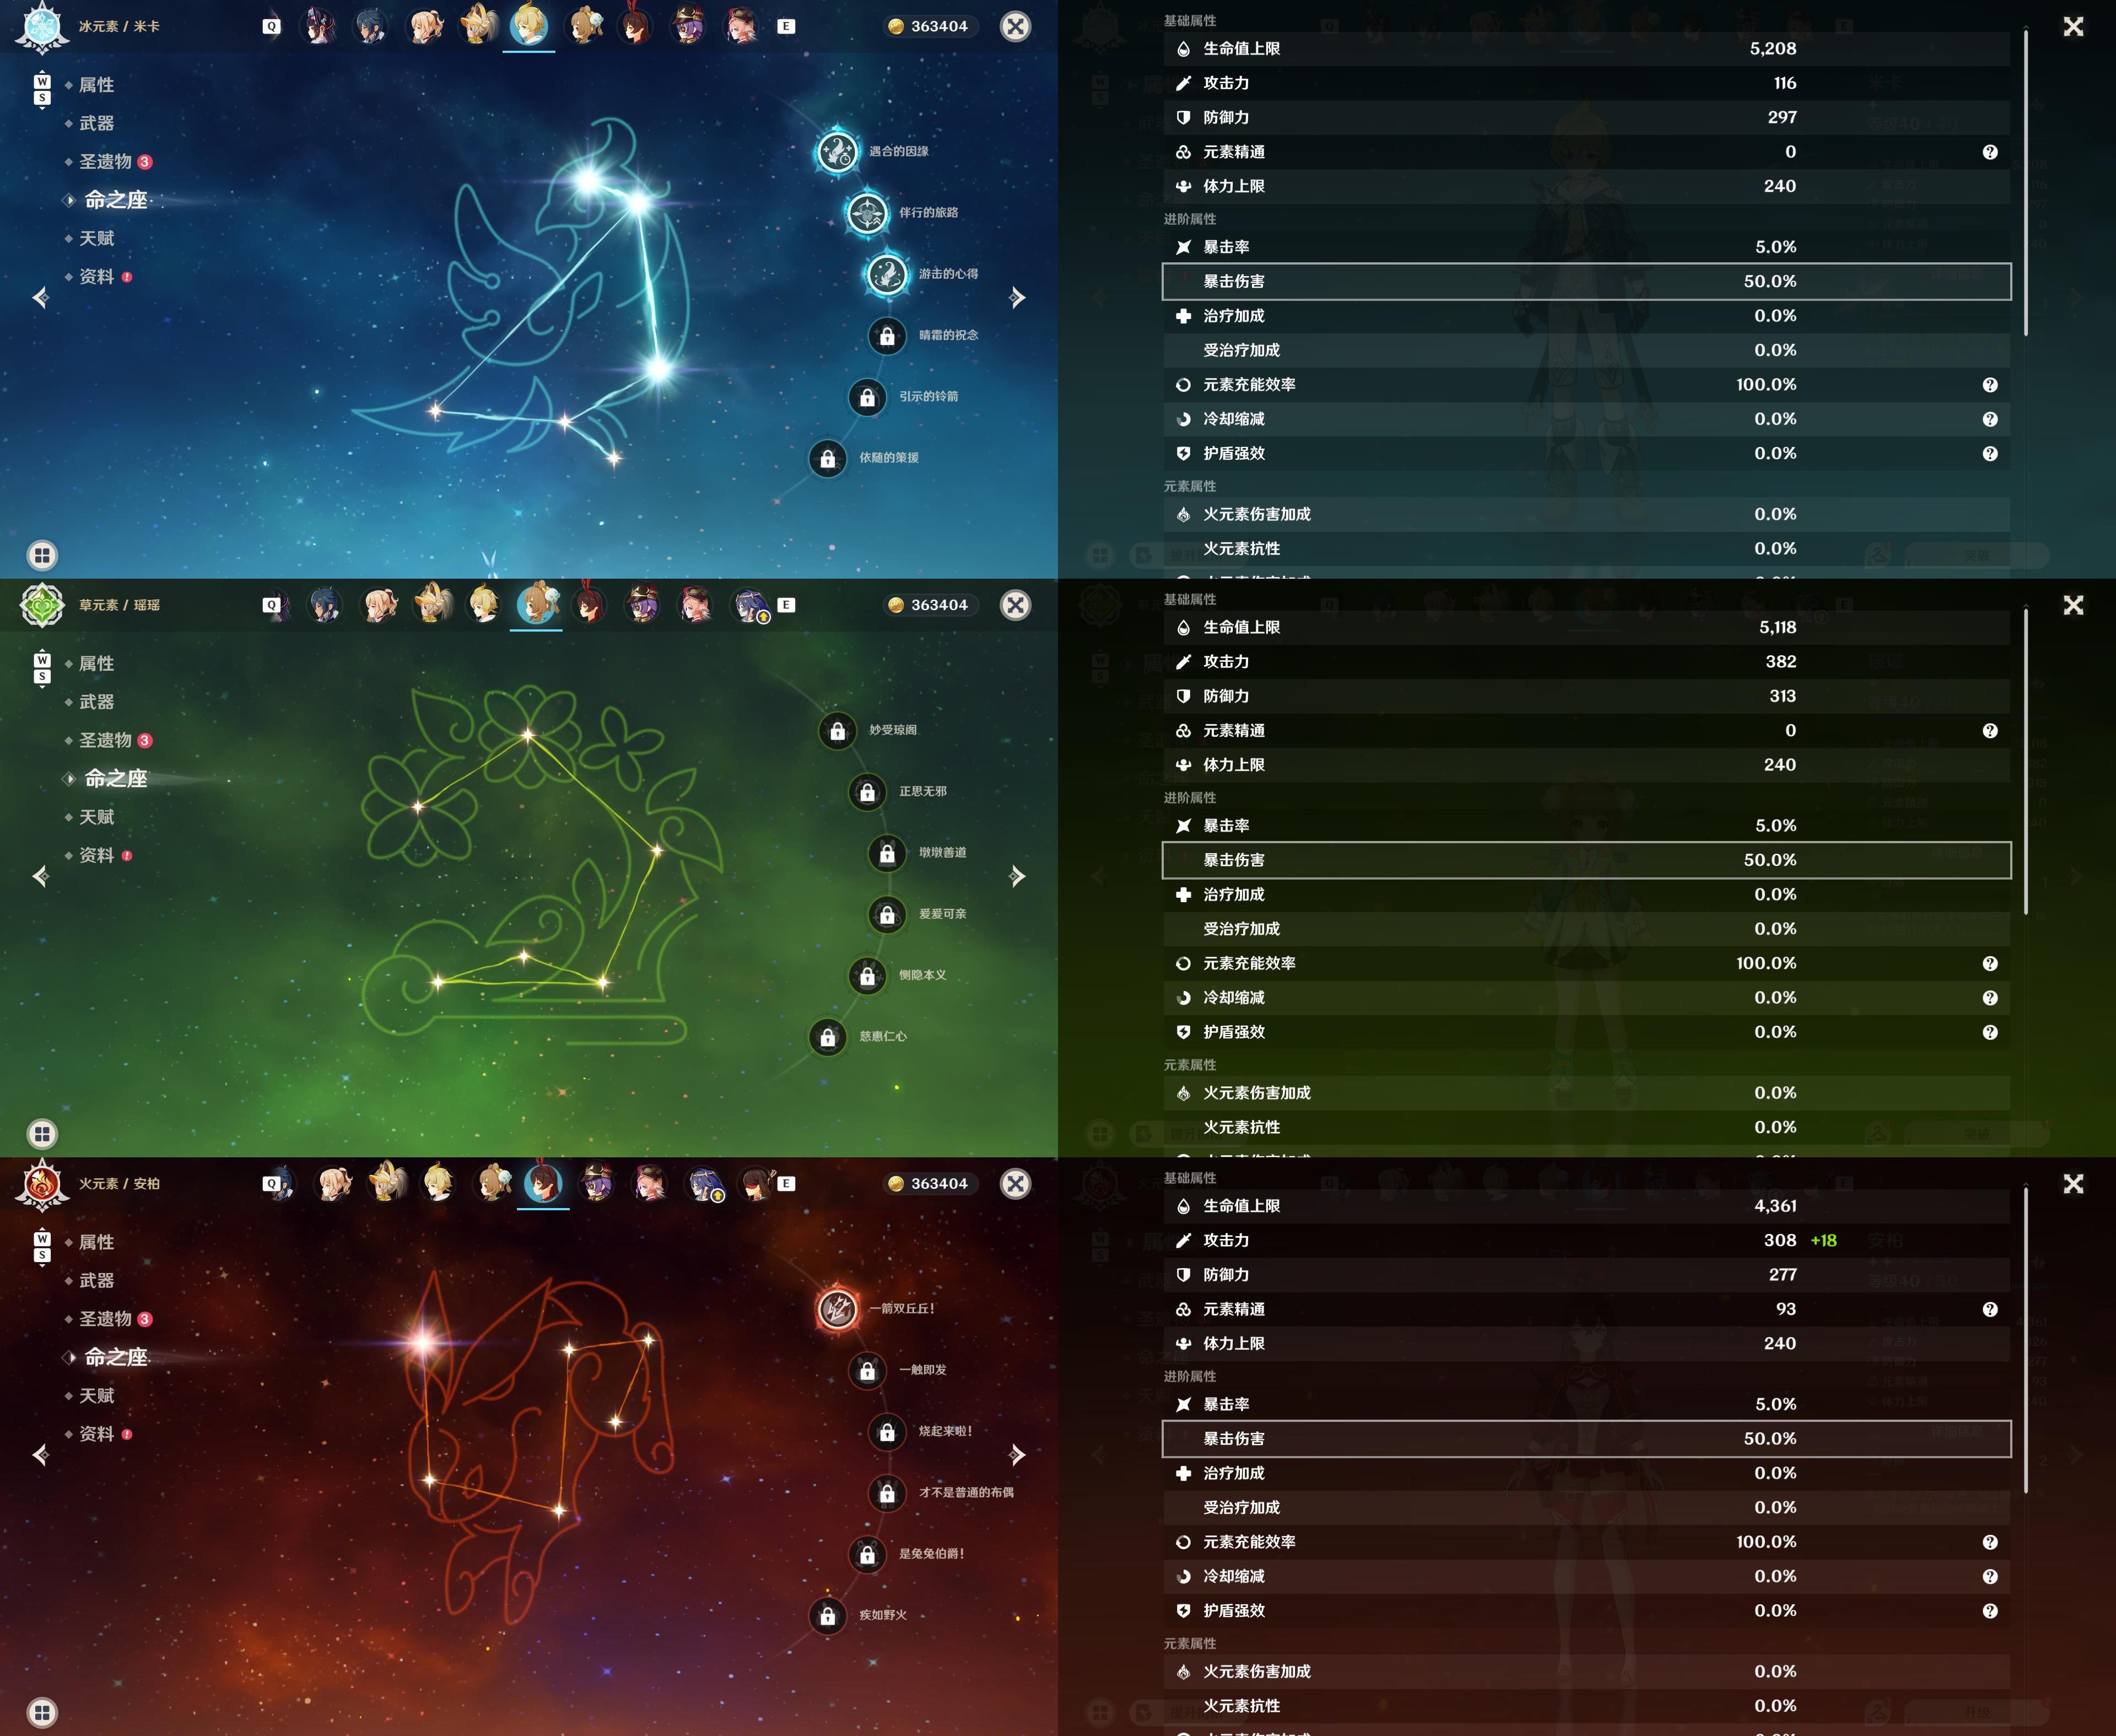Click locked 疾如野火 constellation node
2116x1736 pixels.
(x=828, y=1615)
